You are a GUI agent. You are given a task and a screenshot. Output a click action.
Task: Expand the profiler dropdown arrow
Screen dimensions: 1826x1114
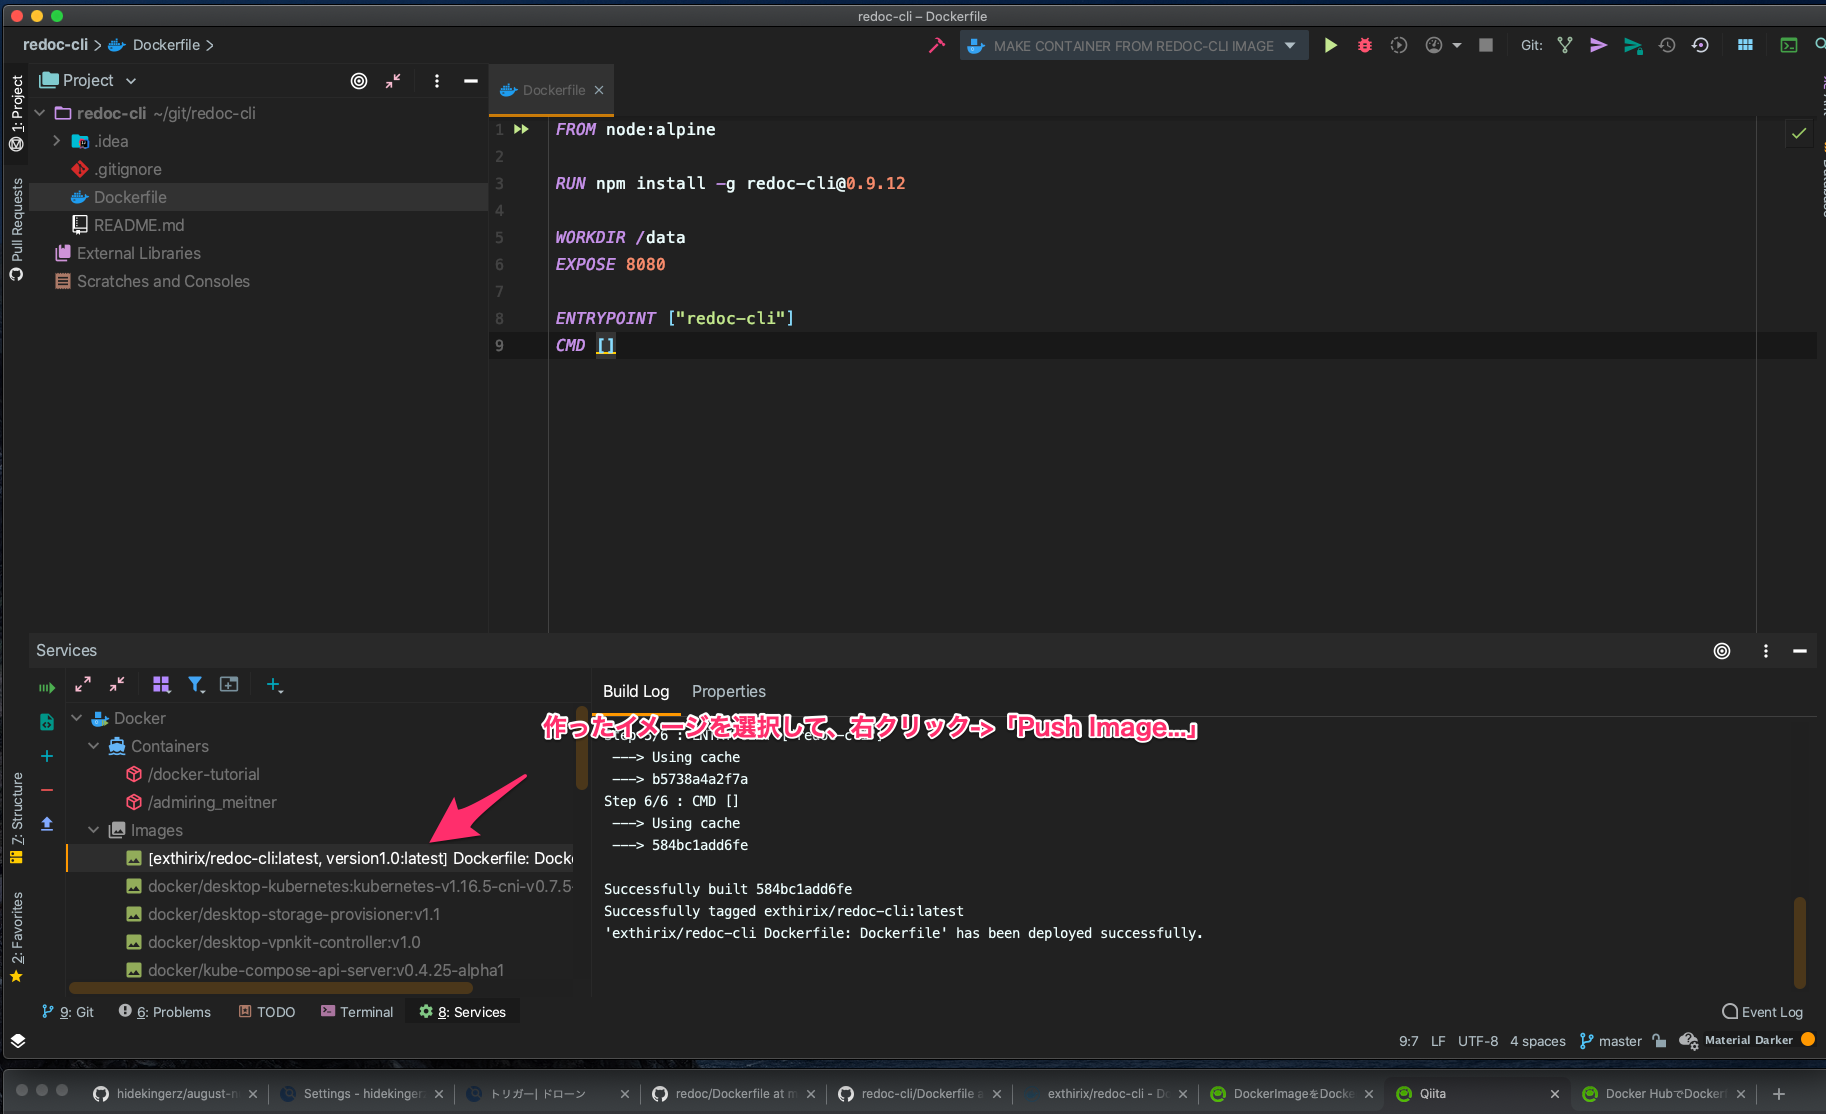pos(1457,45)
